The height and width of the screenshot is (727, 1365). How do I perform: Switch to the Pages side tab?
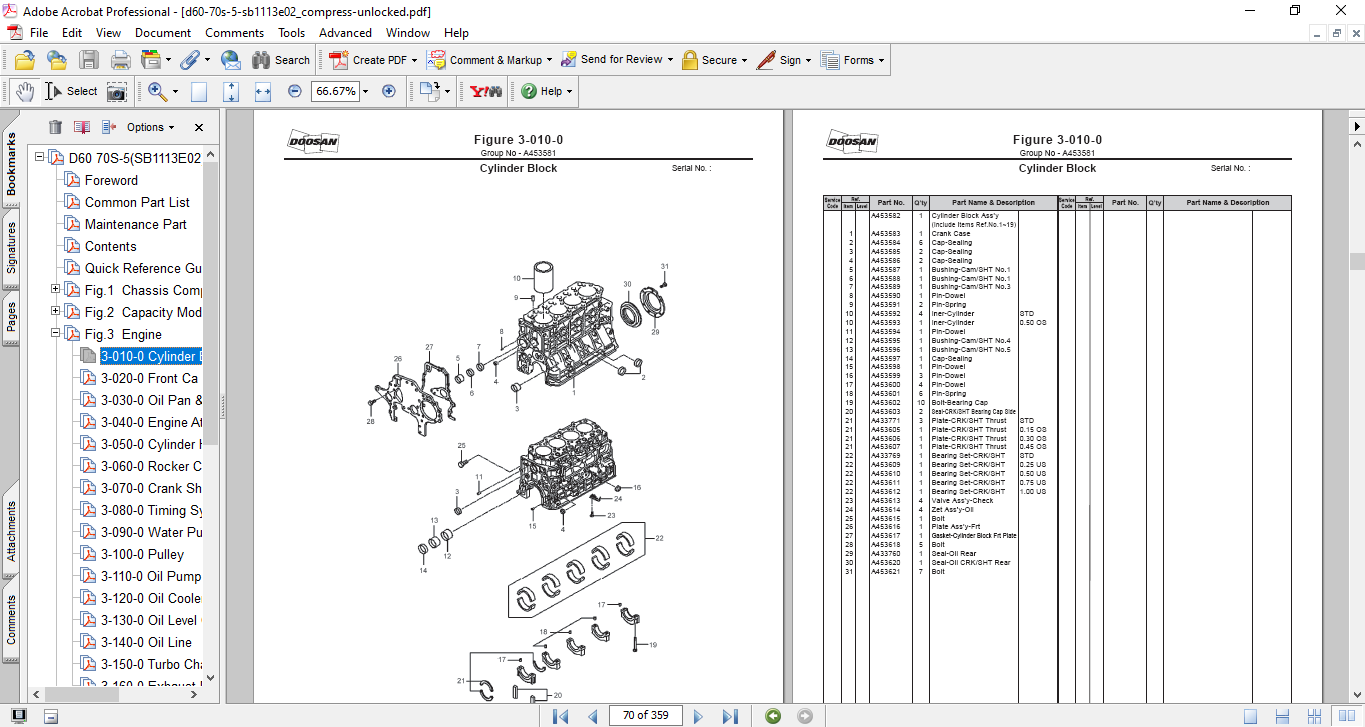(x=11, y=316)
